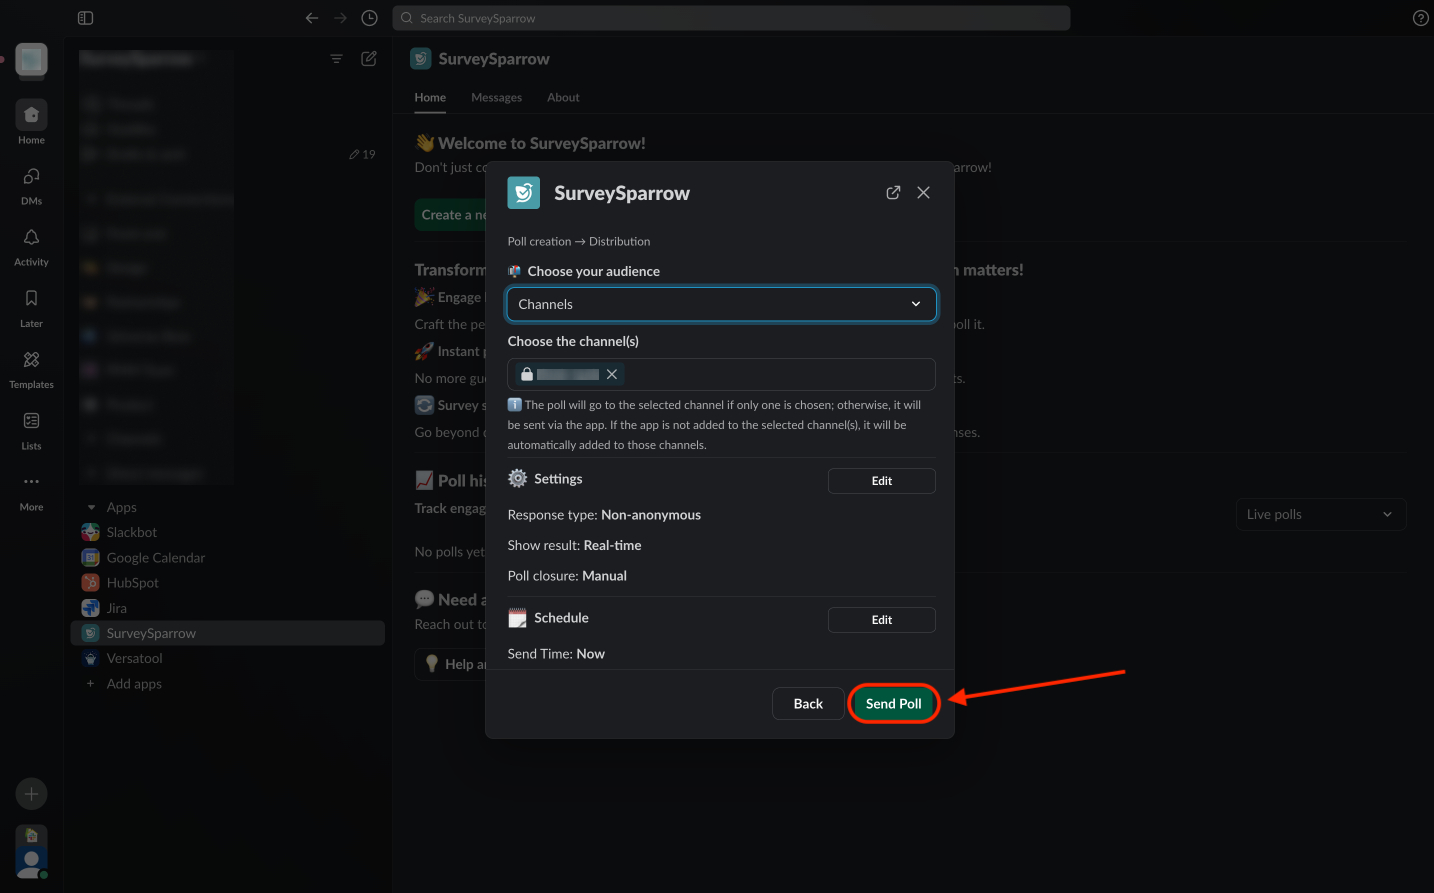Open the DMs sidebar icon
Screen dimensions: 1434x893
coord(31,183)
